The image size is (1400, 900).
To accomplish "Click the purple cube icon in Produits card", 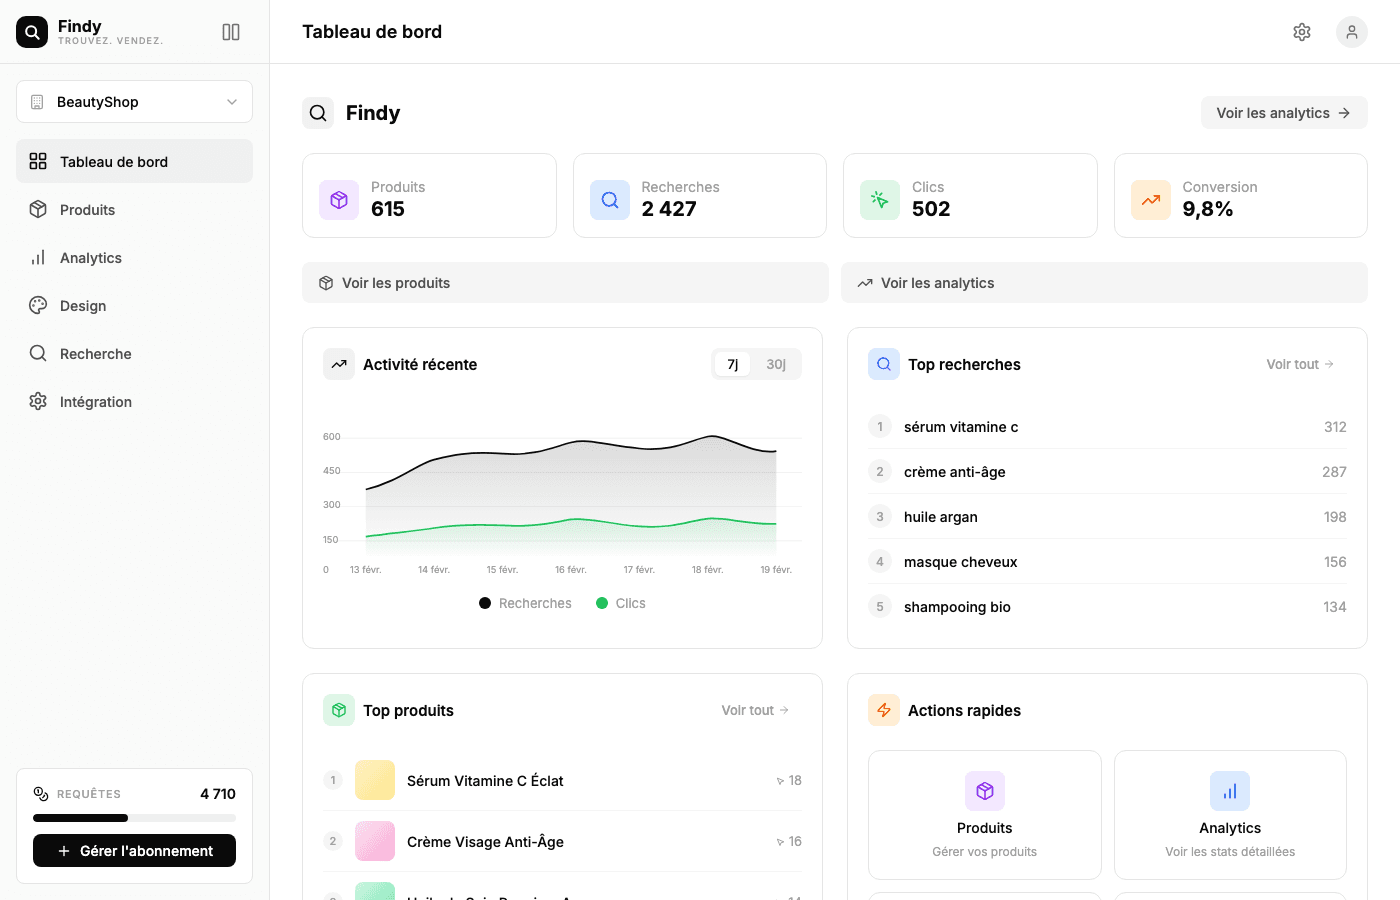I will pos(985,791).
